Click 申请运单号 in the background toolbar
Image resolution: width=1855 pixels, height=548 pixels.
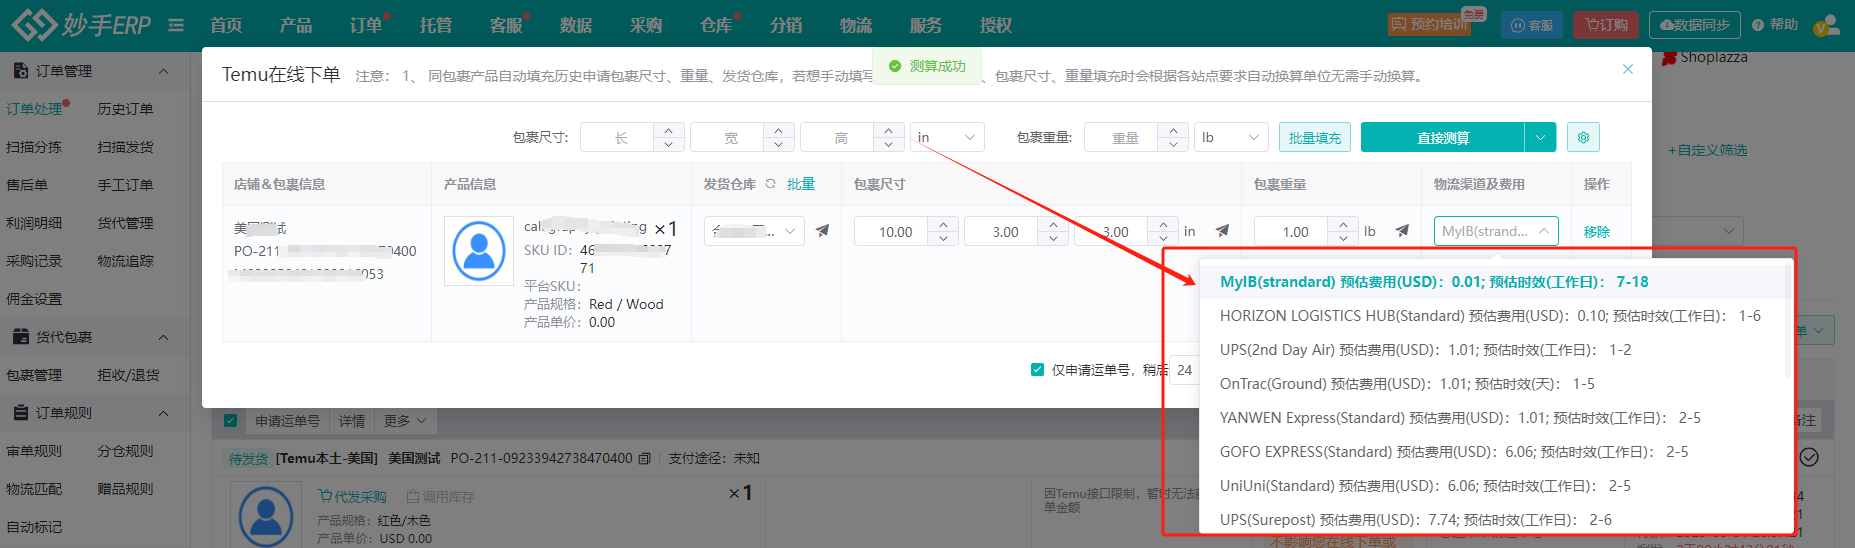pyautogui.click(x=288, y=421)
